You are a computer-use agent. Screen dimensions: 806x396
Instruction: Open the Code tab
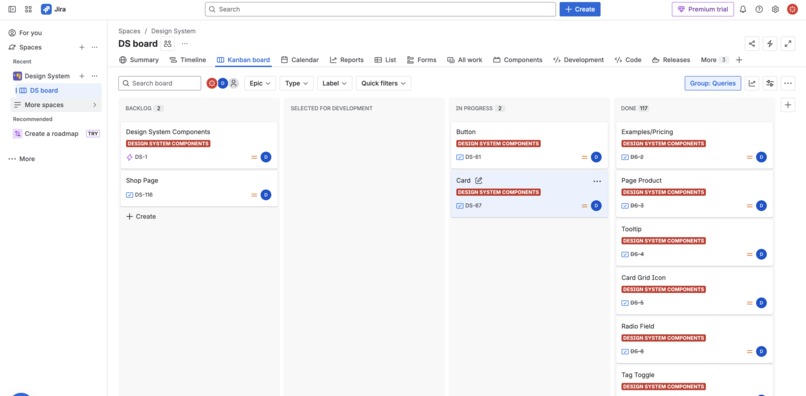[628, 60]
